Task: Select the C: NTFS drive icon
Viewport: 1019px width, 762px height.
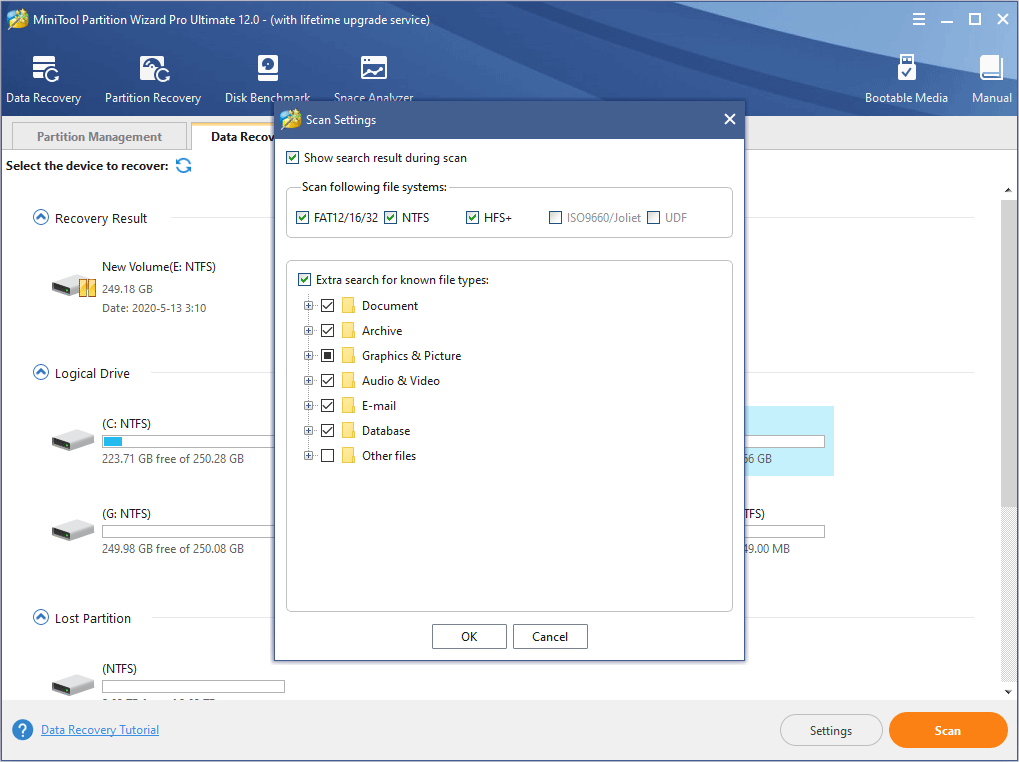Action: (73, 440)
